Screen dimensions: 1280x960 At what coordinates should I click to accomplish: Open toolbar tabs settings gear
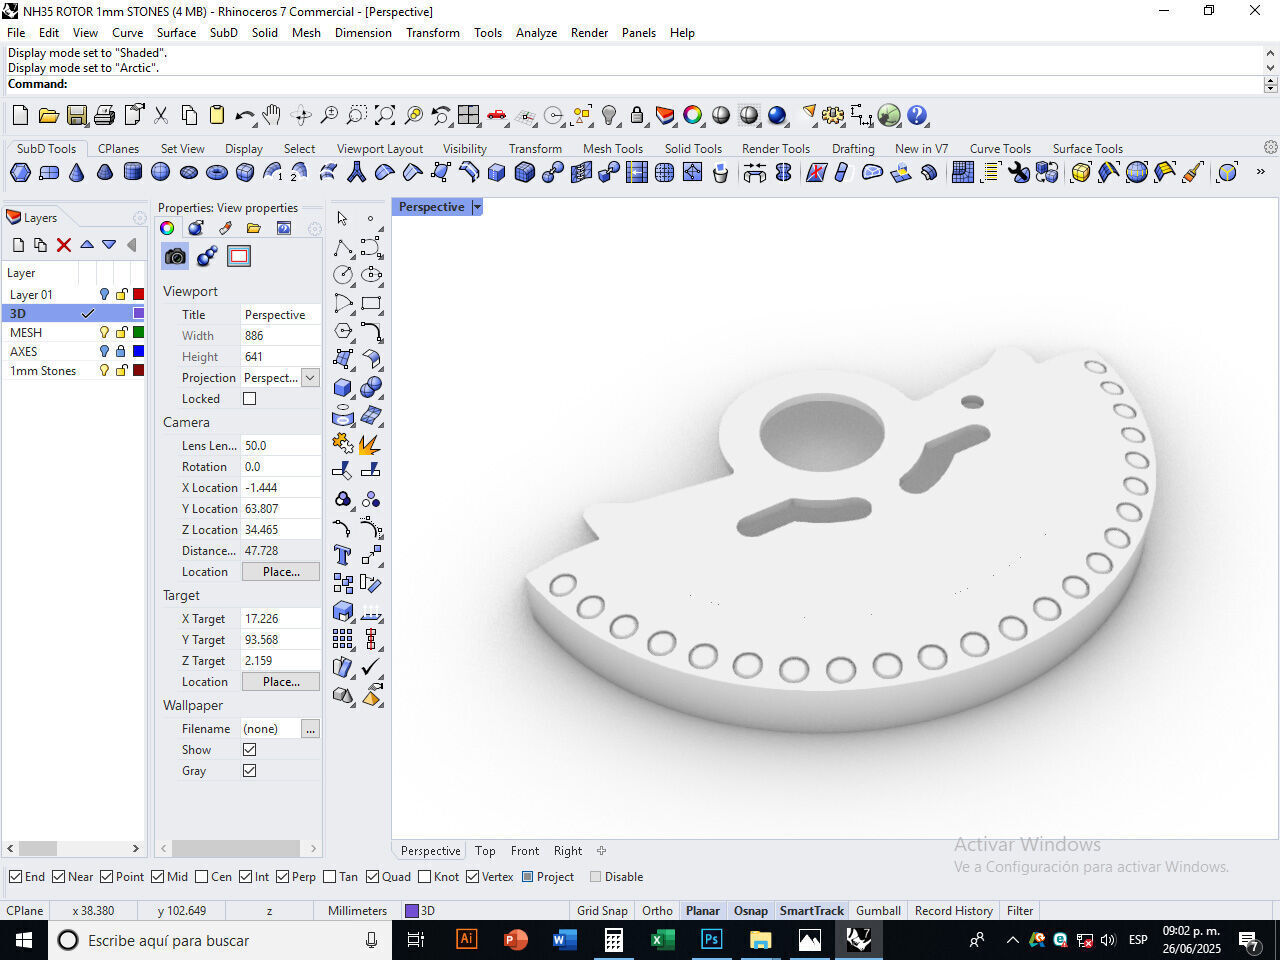pyautogui.click(x=1270, y=147)
